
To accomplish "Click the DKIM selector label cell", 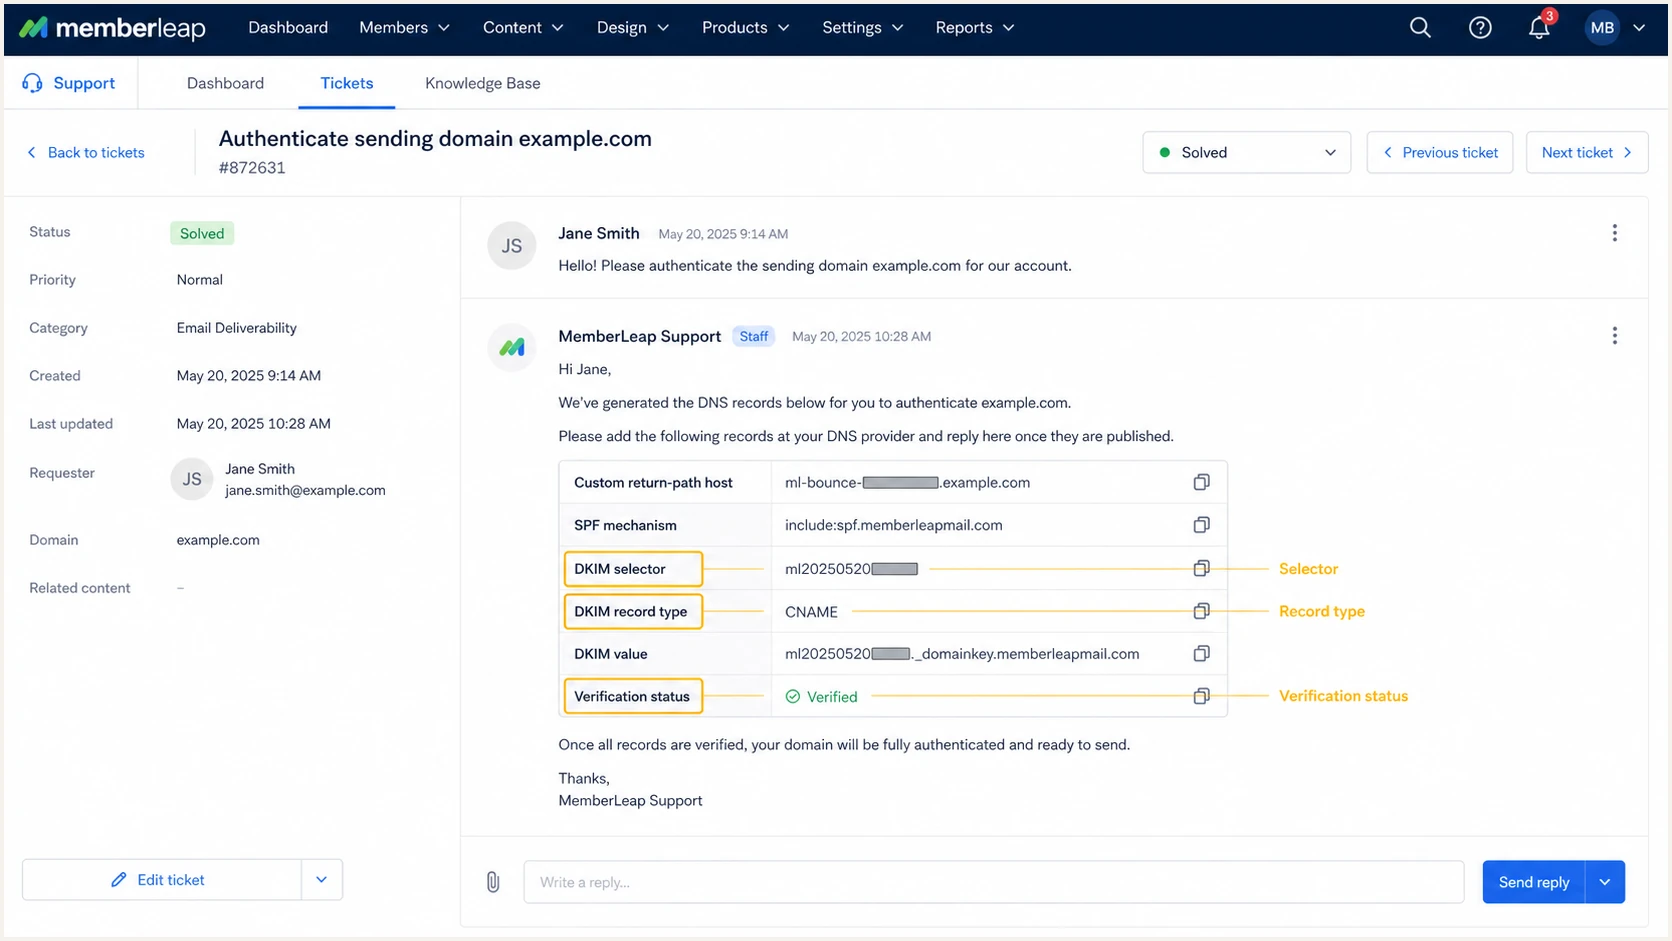I will click(x=633, y=569).
